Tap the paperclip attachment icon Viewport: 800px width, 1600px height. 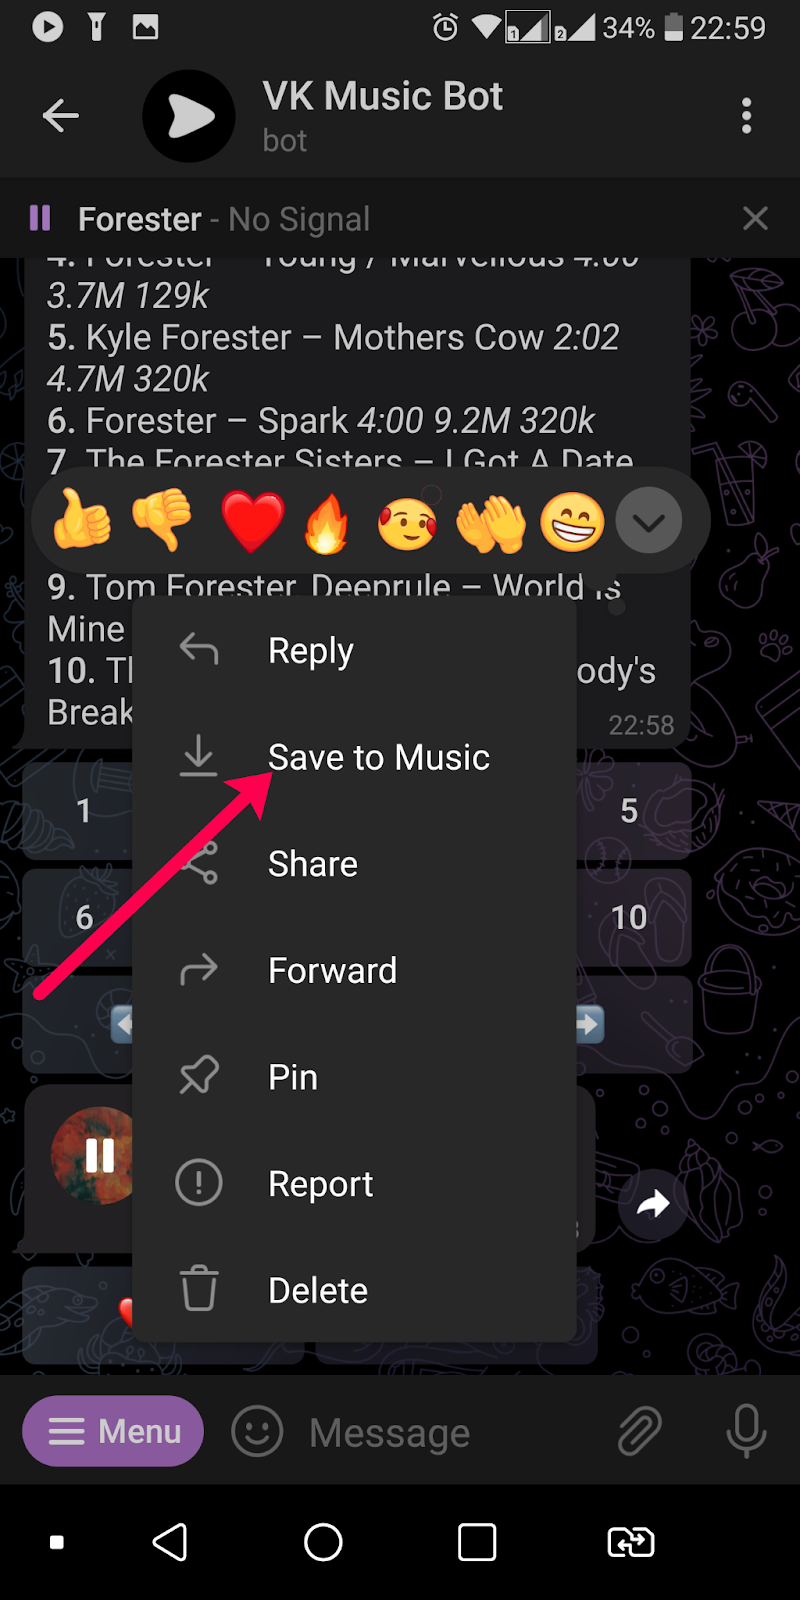point(639,1431)
